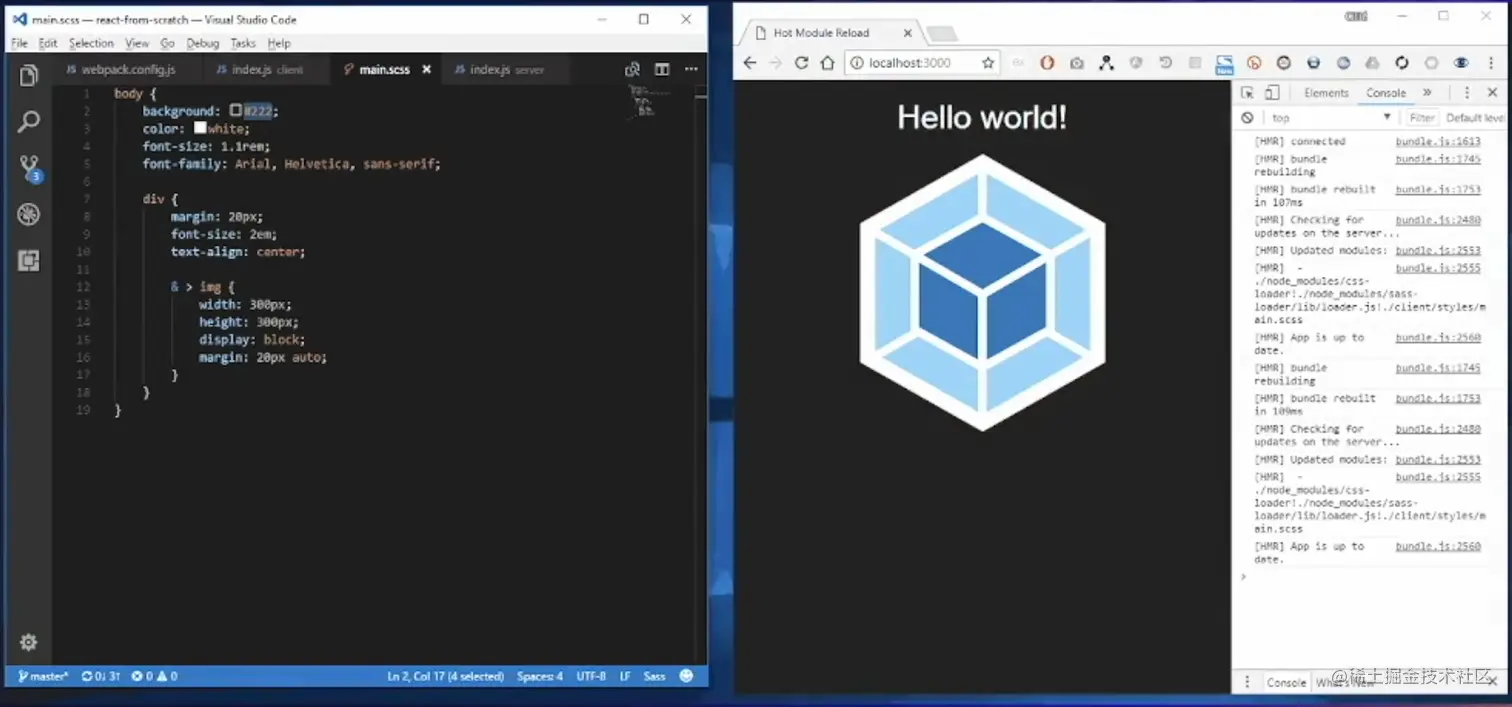Send feedback via status bar smiley icon
The image size is (1512, 707).
687,676
